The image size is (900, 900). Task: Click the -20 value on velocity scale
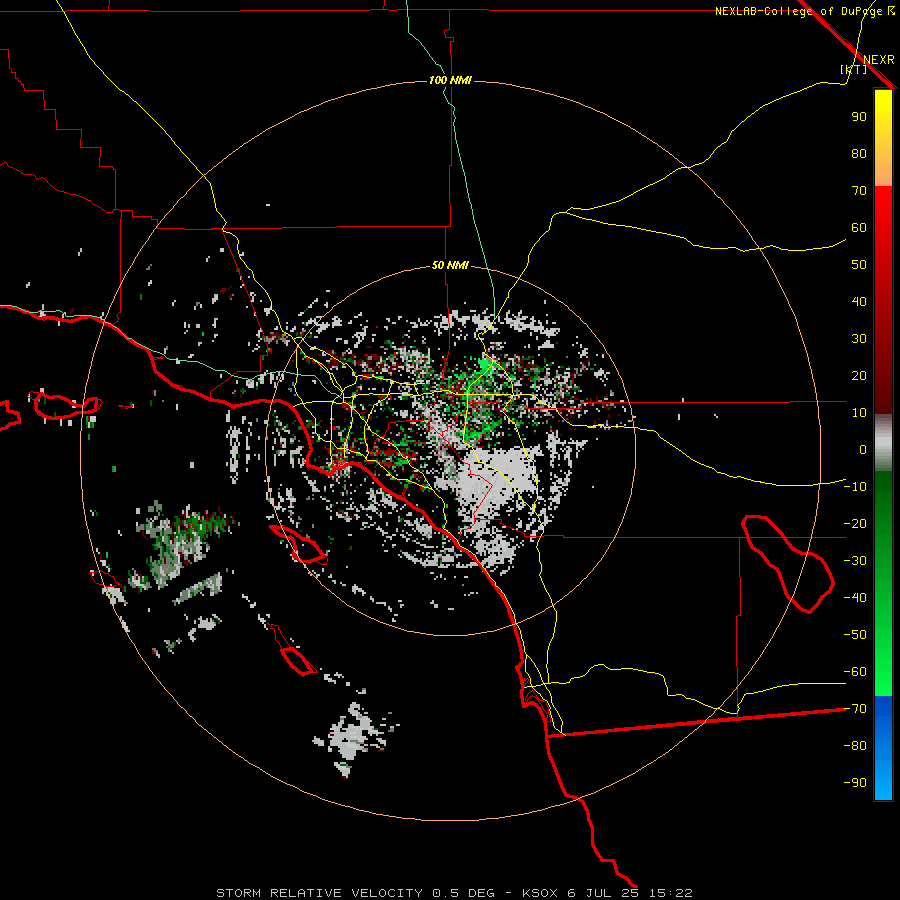(x=855, y=523)
